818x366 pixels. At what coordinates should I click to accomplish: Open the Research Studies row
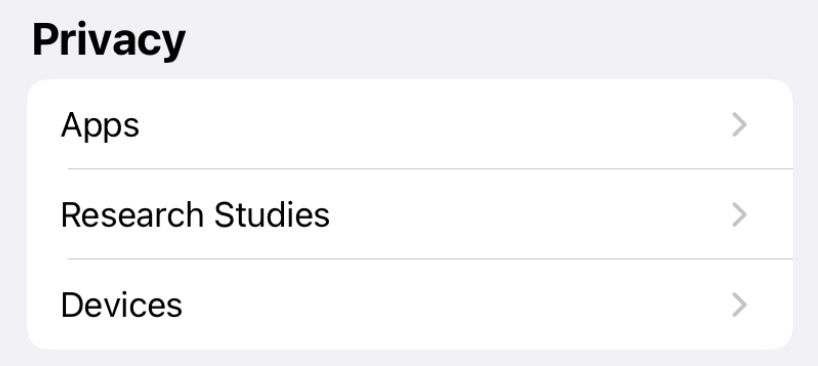(410, 214)
